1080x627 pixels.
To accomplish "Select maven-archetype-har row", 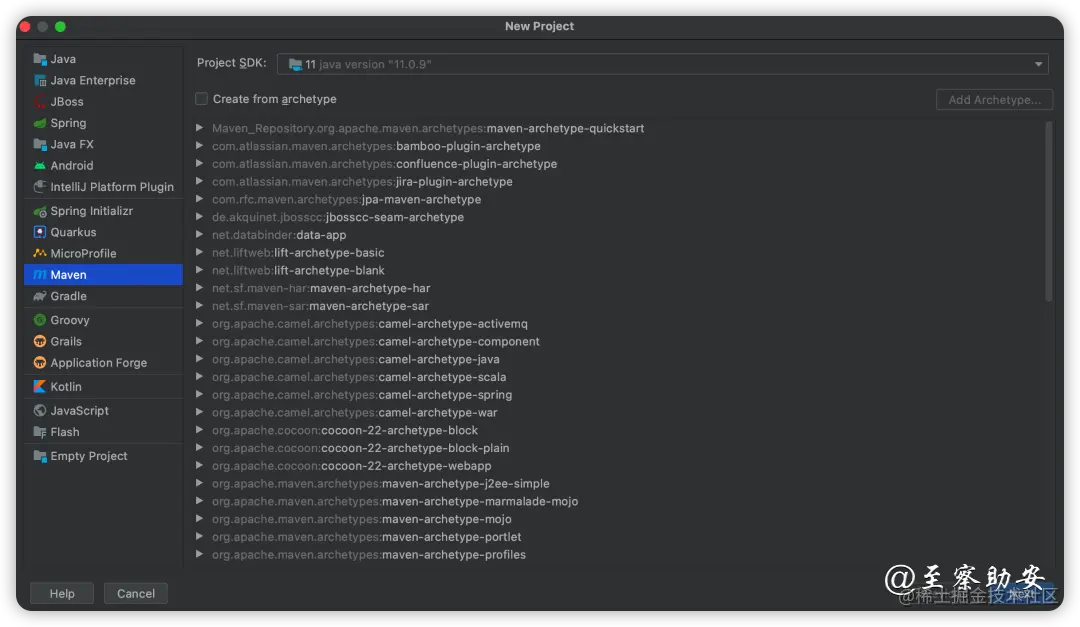I will point(320,289).
